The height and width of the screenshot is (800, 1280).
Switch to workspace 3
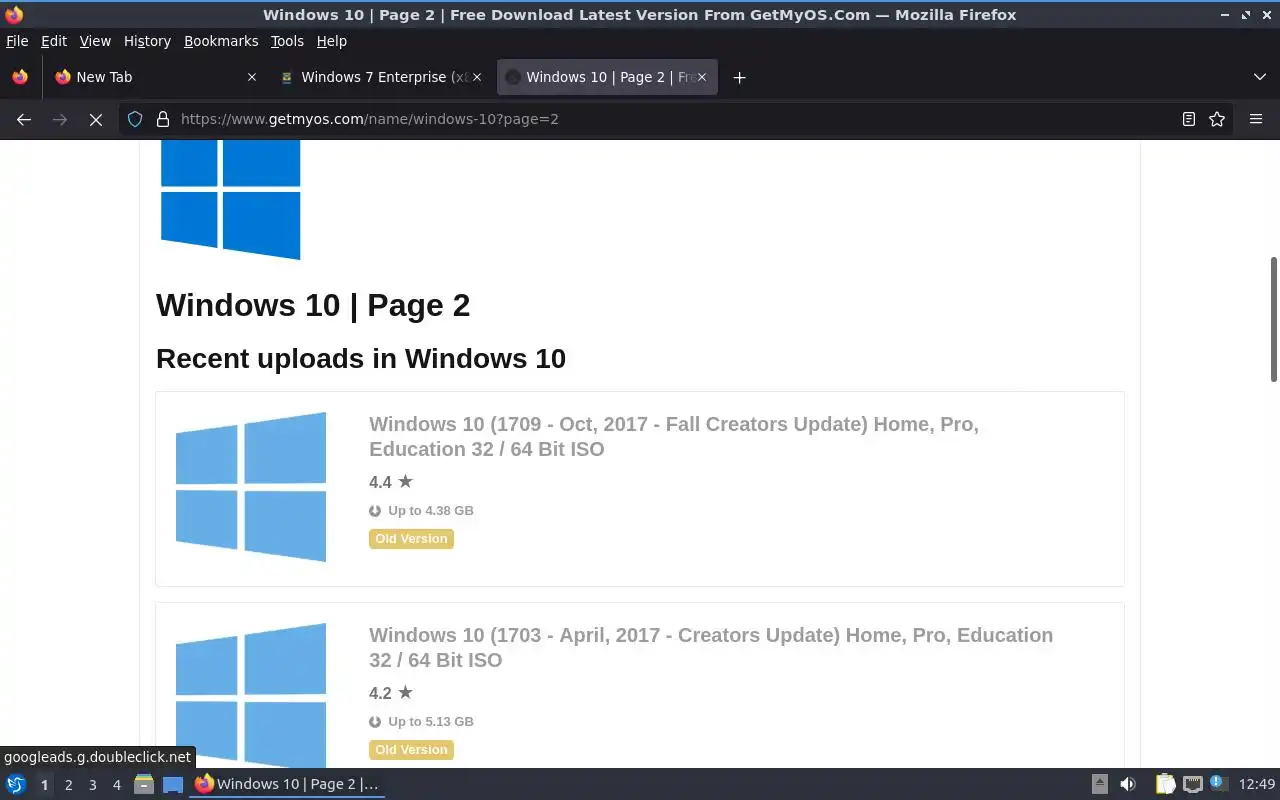coord(92,785)
